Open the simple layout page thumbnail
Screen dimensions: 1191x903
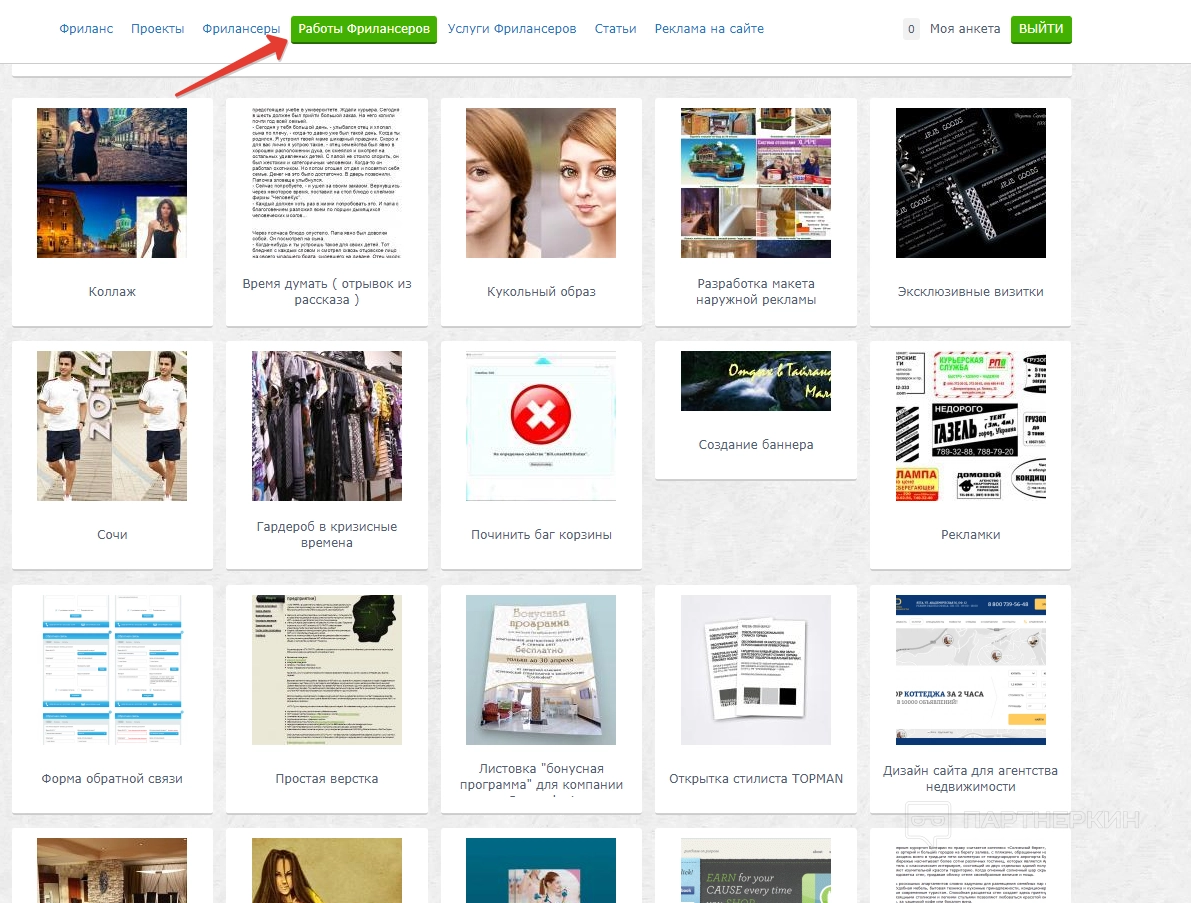(x=327, y=670)
